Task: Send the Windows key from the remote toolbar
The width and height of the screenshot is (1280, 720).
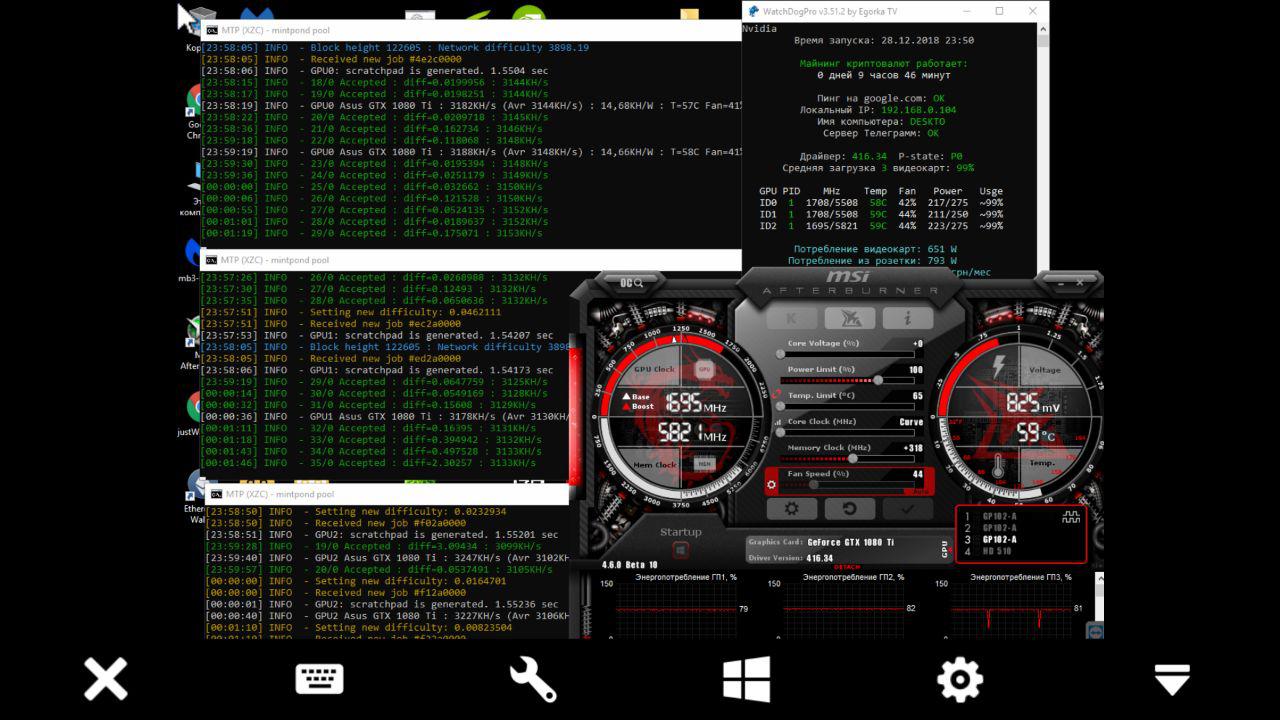Action: pyautogui.click(x=746, y=679)
